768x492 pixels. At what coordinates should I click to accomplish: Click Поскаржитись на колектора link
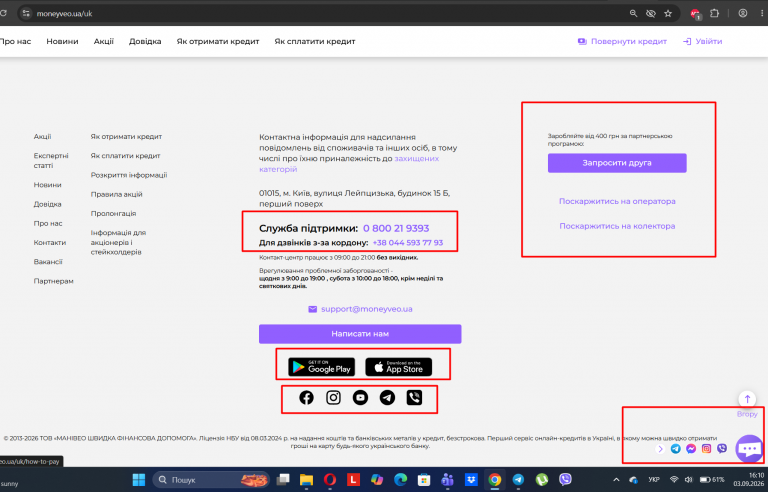click(x=617, y=226)
